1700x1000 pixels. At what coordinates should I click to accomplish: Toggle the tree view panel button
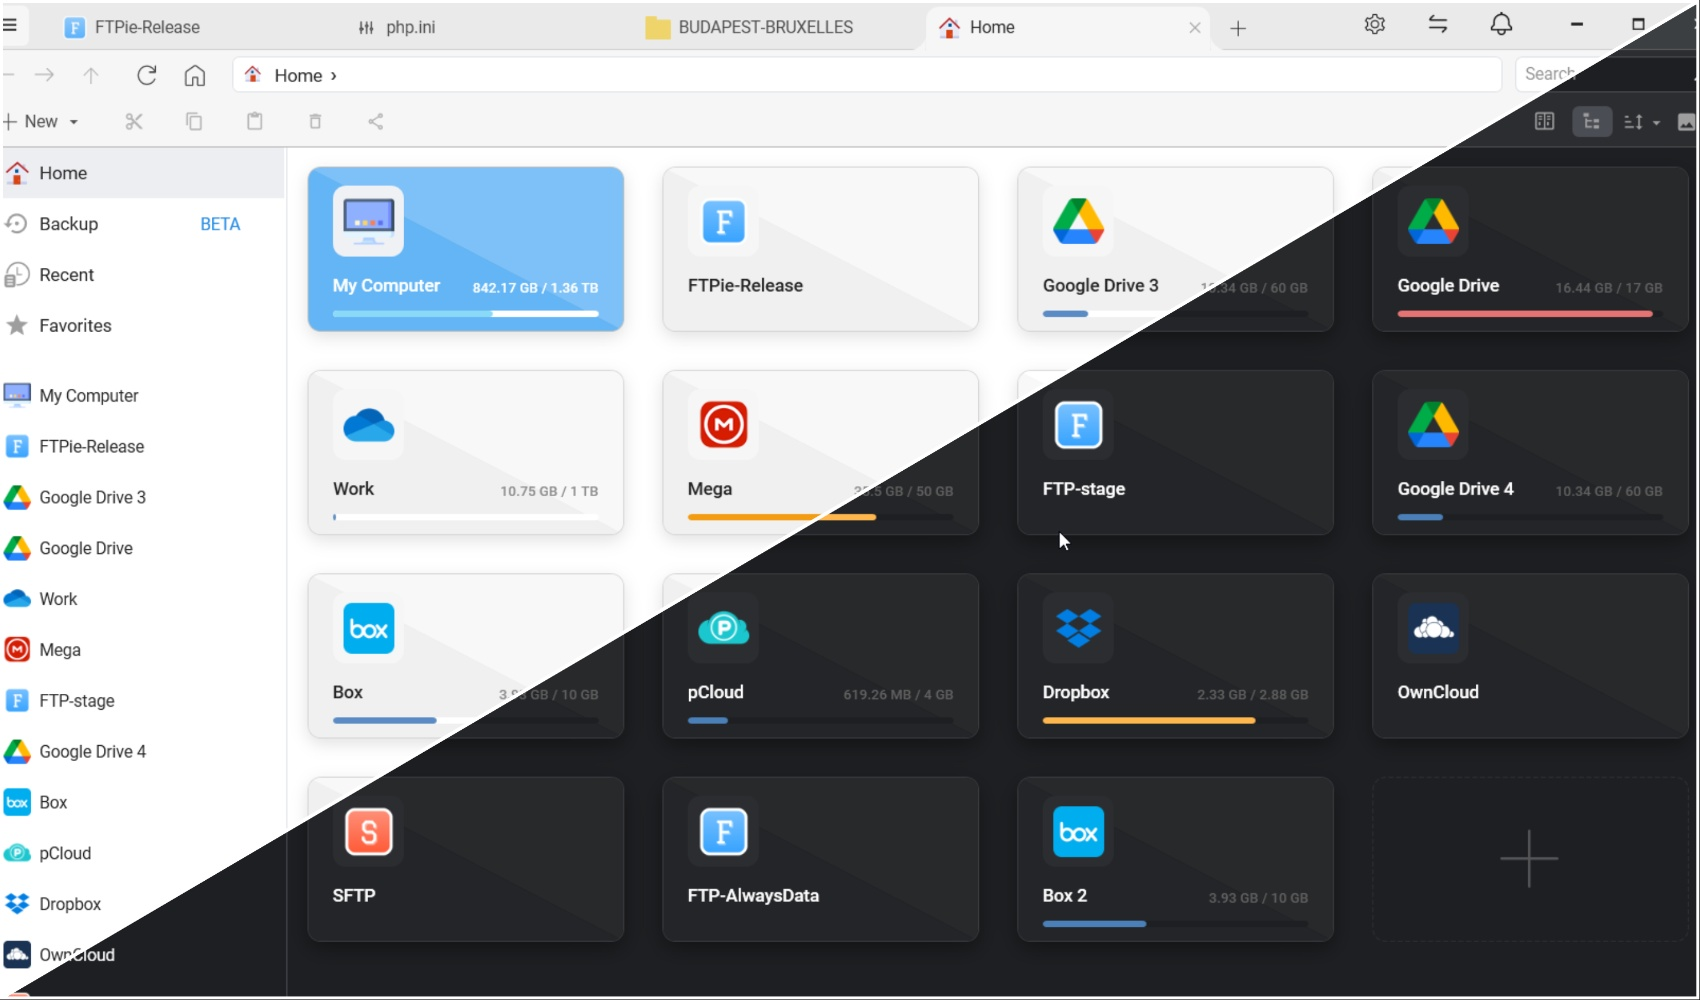pos(1592,122)
